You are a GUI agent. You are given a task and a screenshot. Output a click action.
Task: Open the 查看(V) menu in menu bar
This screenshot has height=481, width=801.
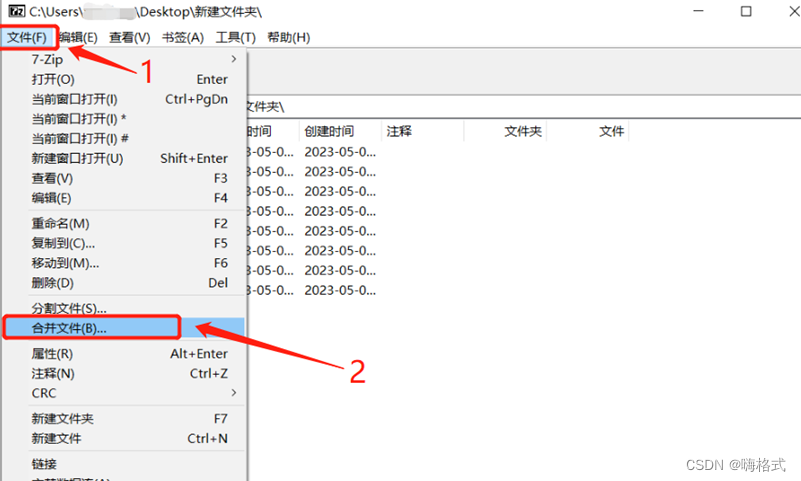[x=130, y=37]
